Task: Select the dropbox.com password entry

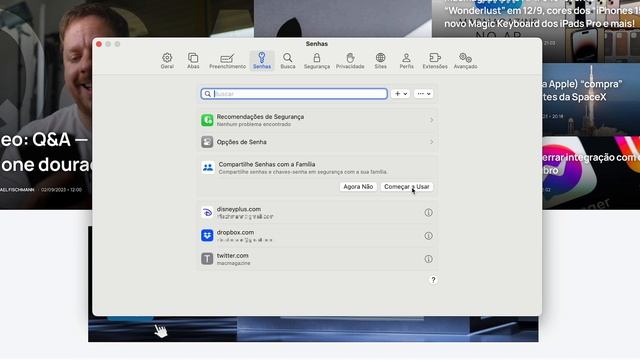Action: [x=318, y=236]
